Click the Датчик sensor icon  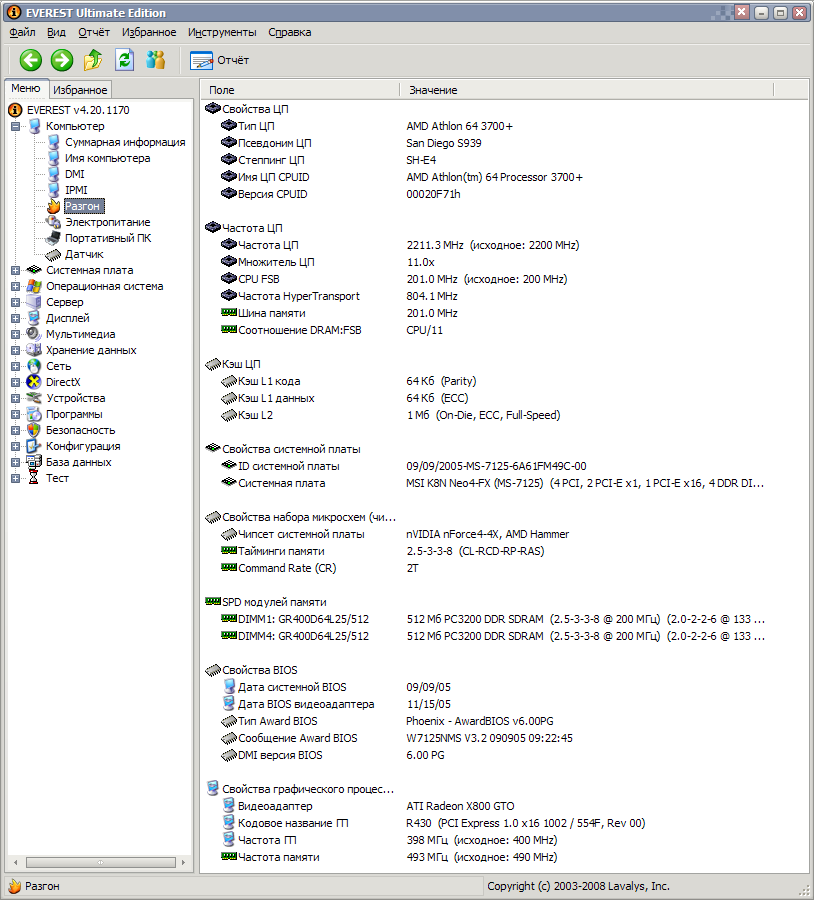53,254
